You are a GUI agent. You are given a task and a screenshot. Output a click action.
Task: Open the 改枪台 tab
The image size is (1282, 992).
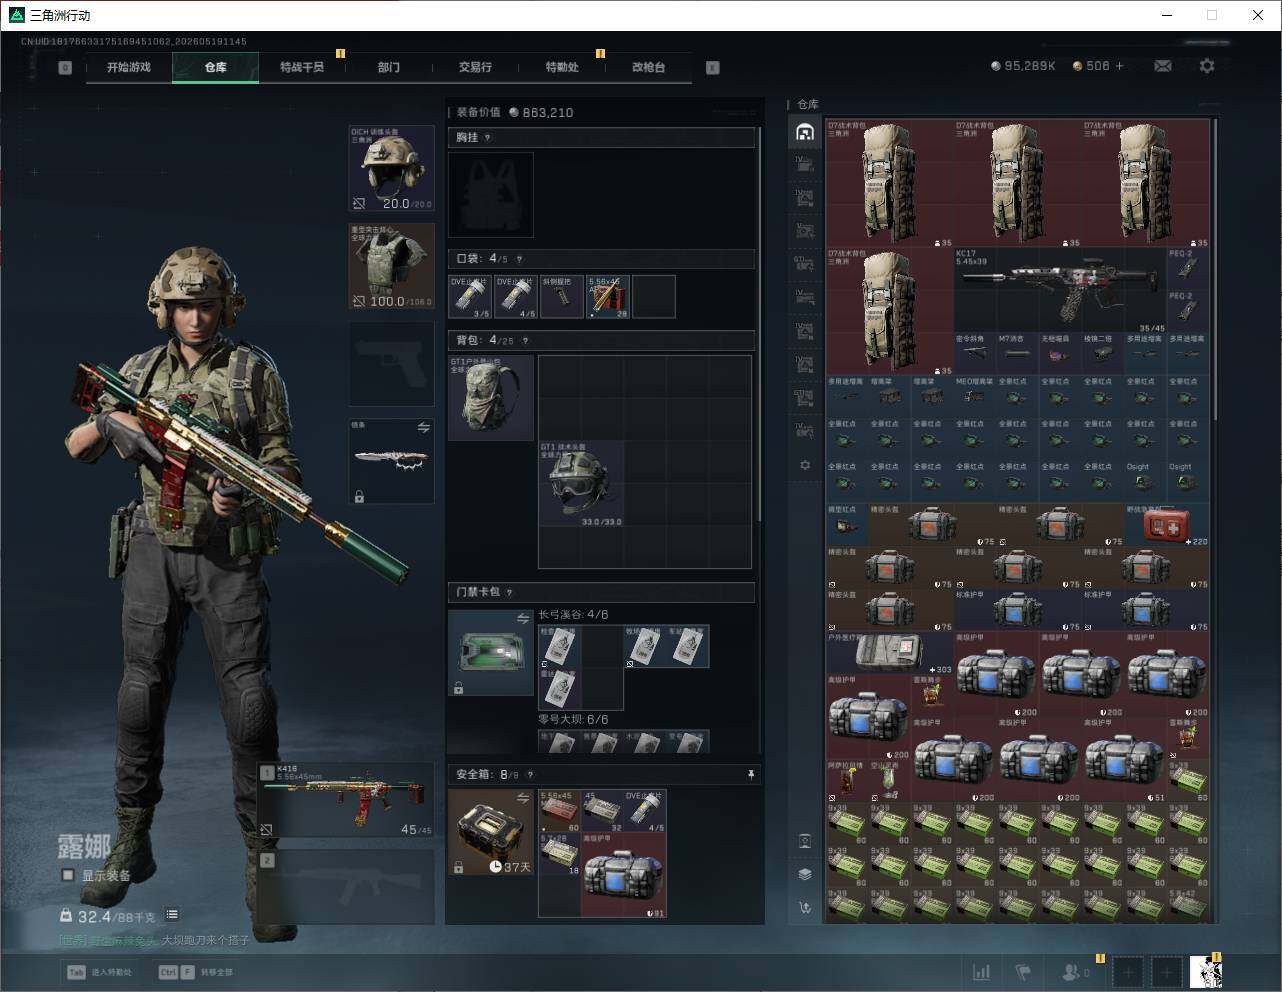point(648,67)
